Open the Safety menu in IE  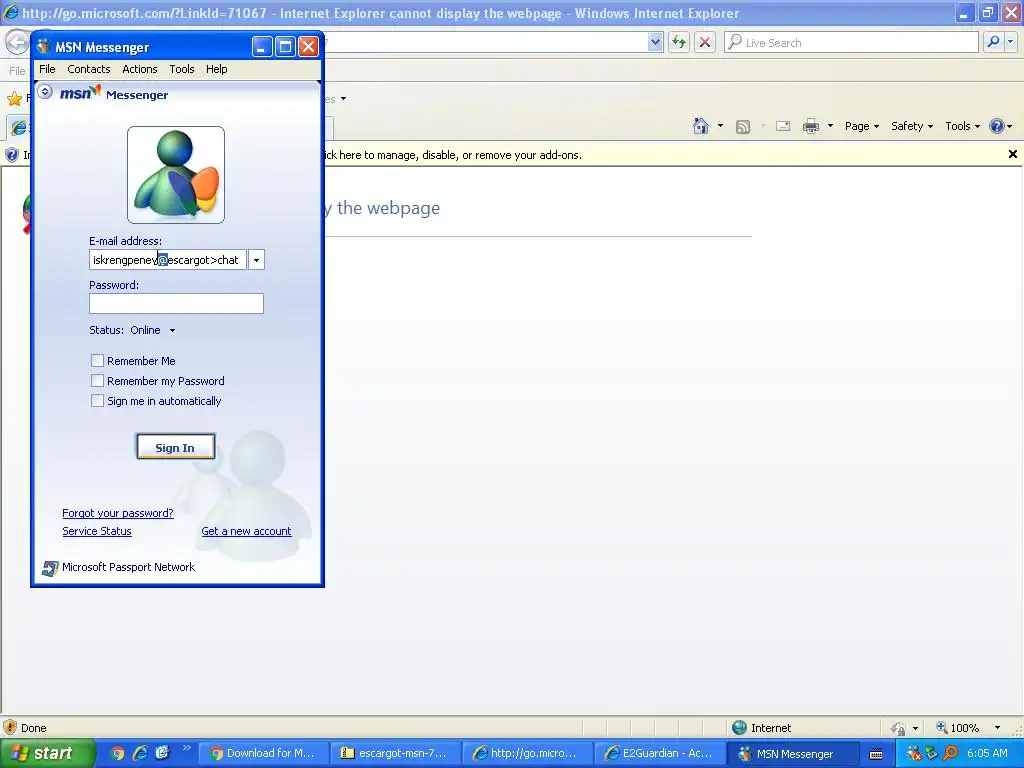click(x=912, y=126)
